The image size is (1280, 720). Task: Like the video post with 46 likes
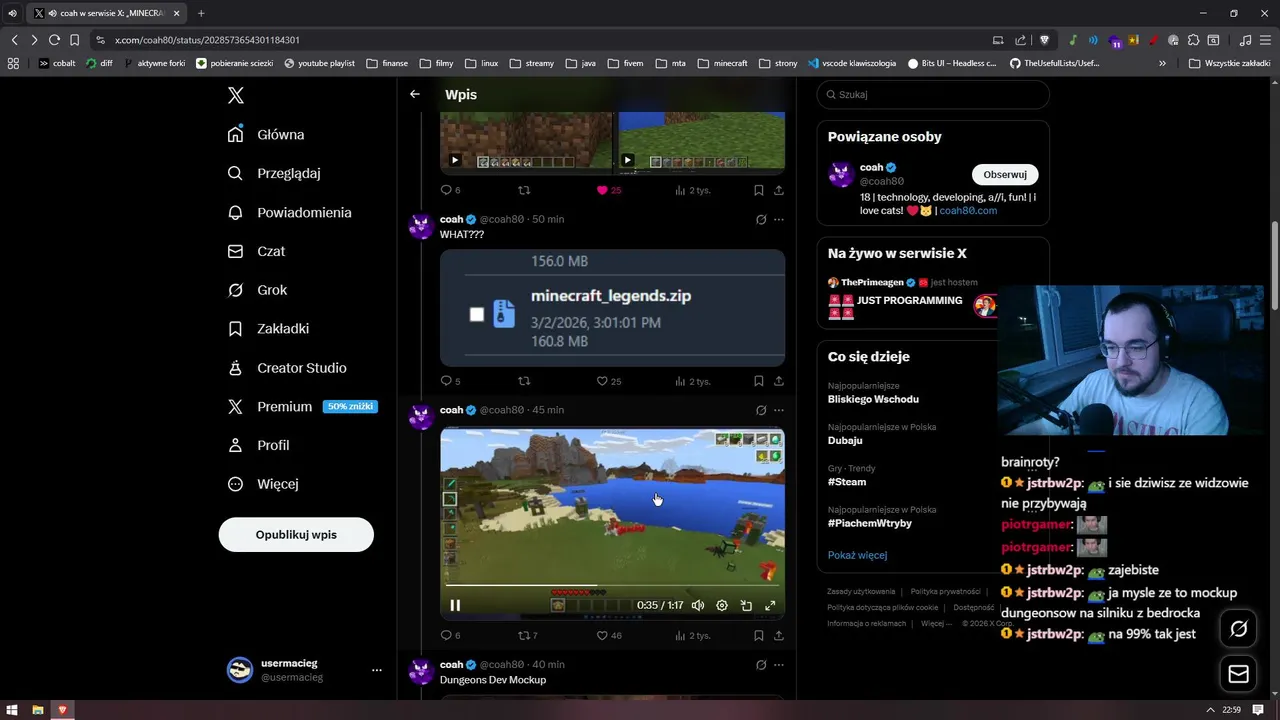[x=609, y=635]
